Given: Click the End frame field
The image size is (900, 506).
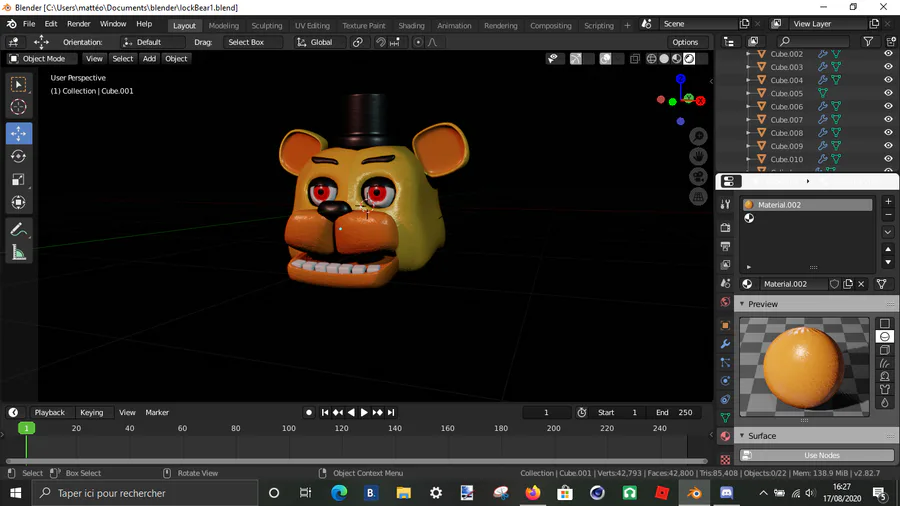Looking at the screenshot, I should point(675,412).
